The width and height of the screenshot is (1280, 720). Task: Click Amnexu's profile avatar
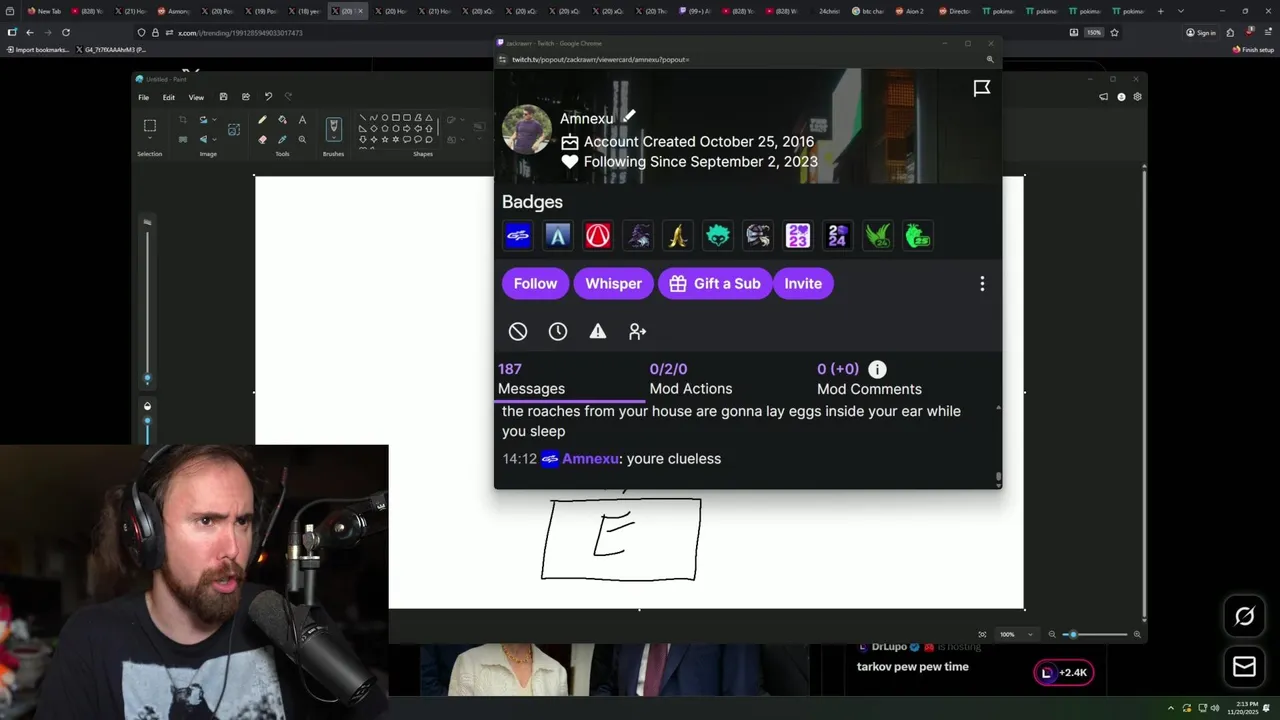527,129
